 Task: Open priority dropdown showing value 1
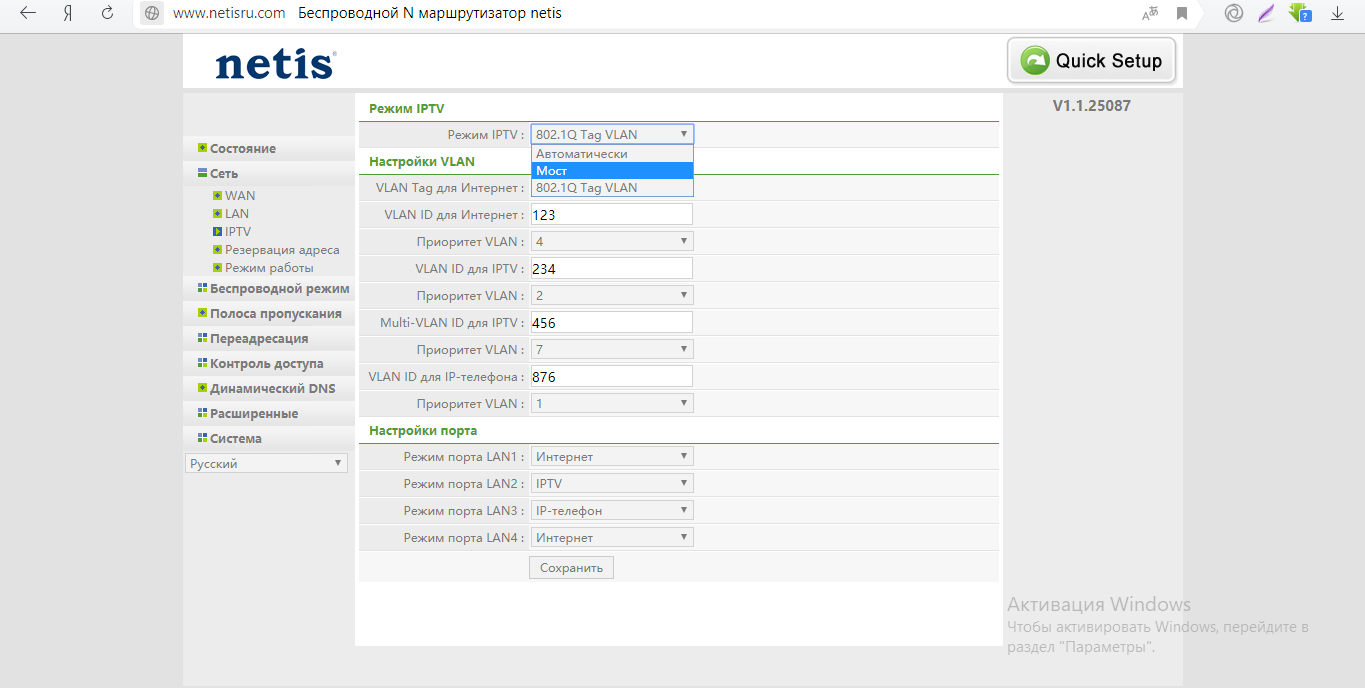click(612, 403)
